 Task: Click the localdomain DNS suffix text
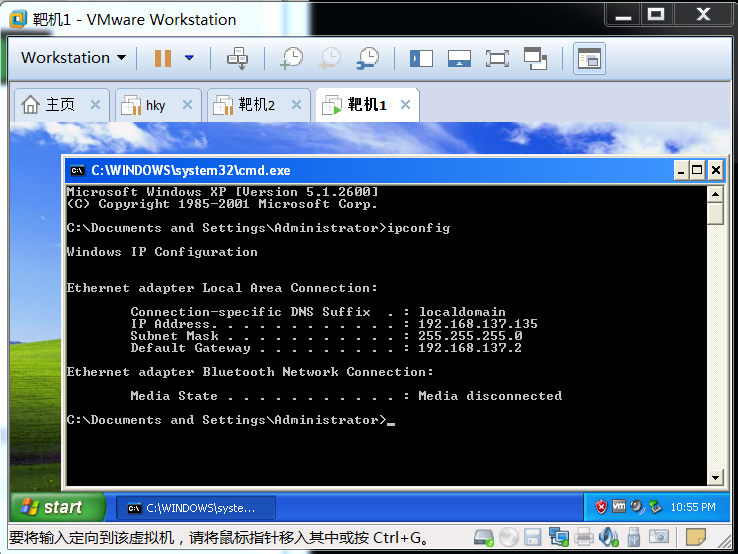(x=462, y=312)
